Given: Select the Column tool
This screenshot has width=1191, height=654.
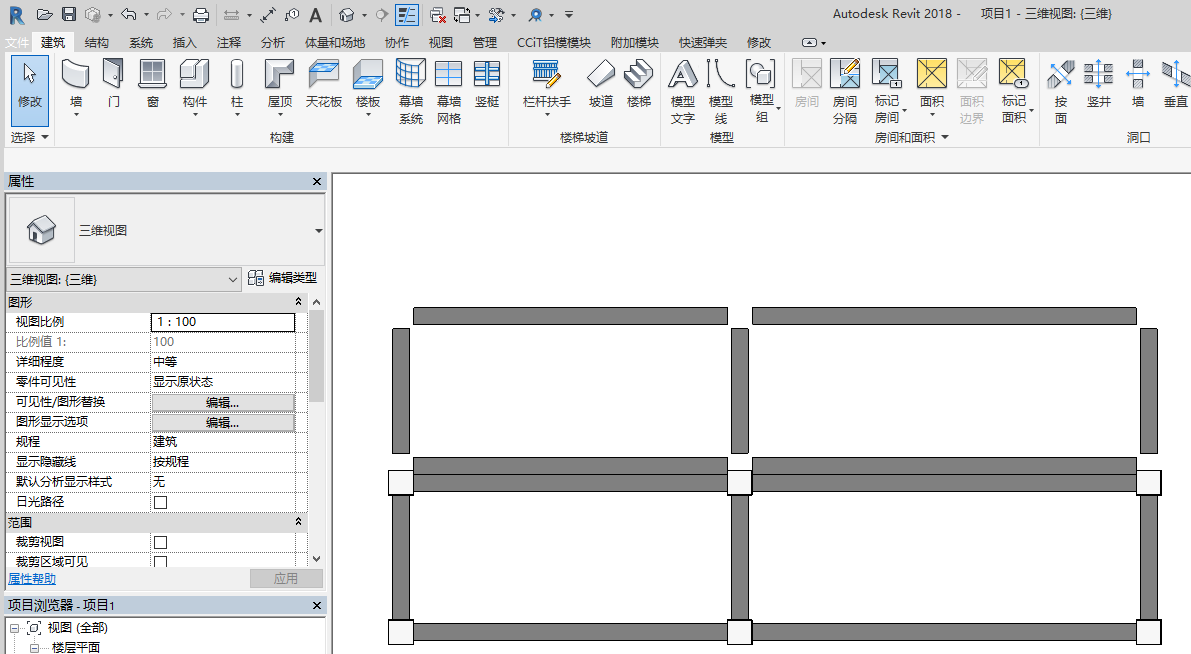Looking at the screenshot, I should point(237,87).
